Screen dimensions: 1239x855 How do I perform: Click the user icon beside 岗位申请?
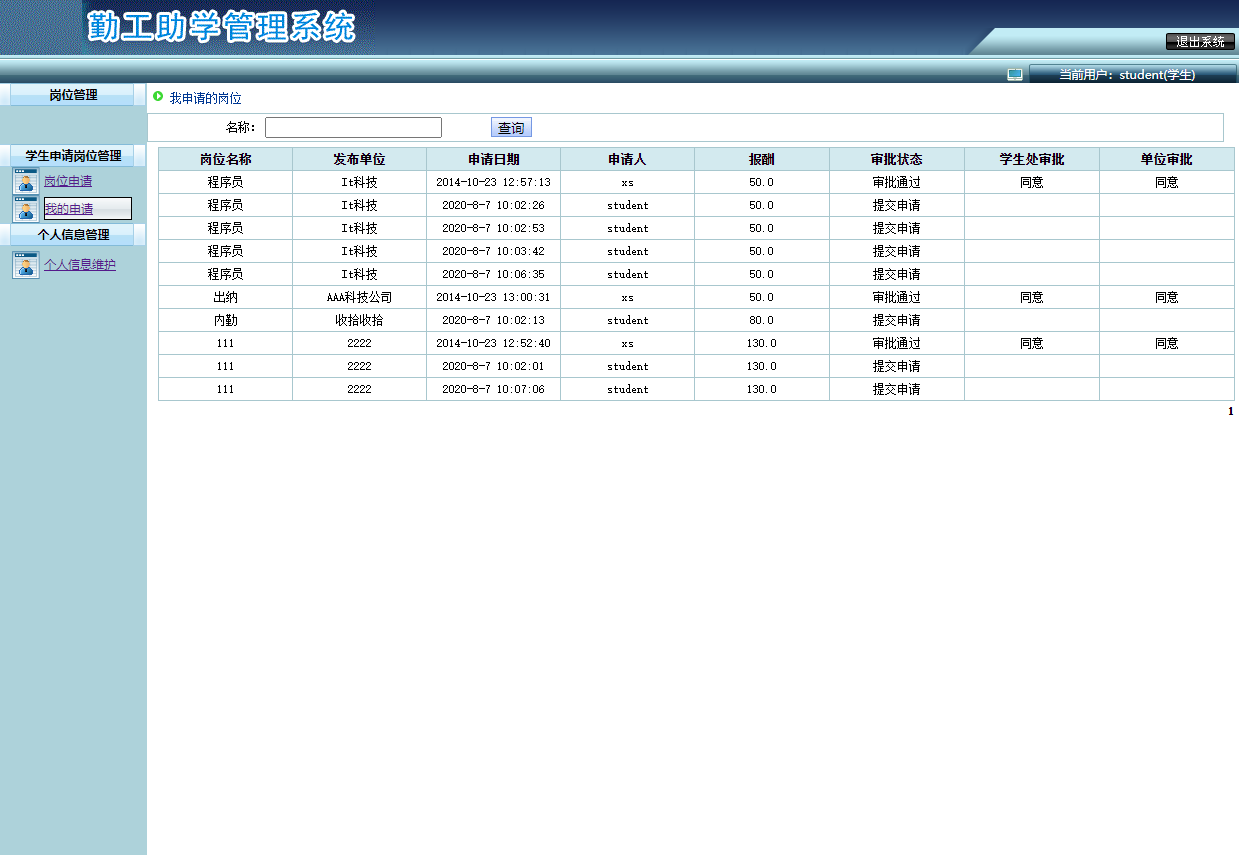point(25,181)
